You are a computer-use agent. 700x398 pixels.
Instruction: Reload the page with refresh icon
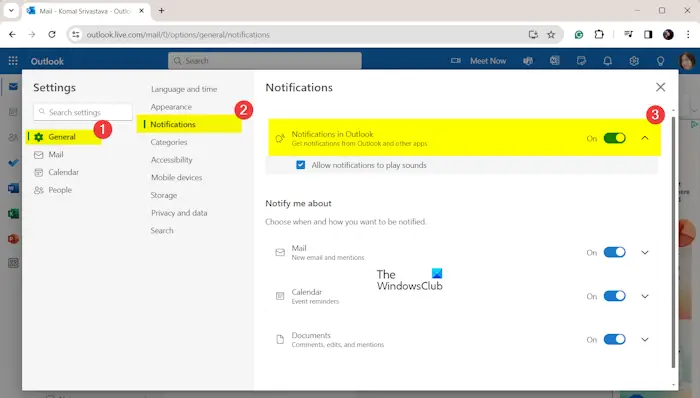coord(52,34)
